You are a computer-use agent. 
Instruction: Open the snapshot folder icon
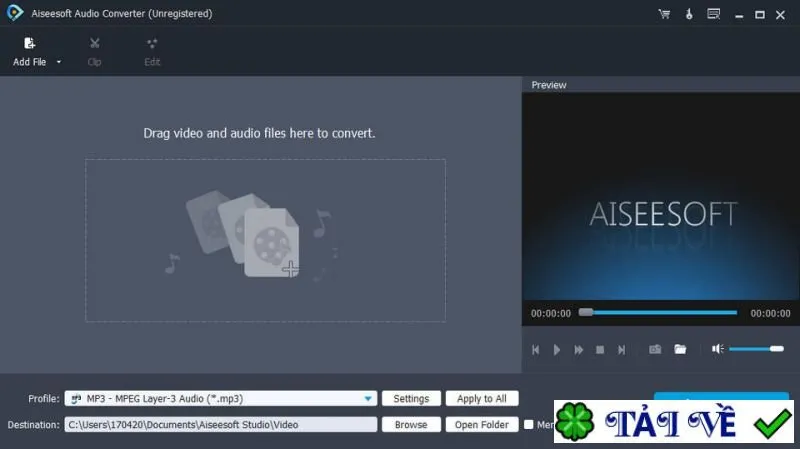[x=680, y=349]
